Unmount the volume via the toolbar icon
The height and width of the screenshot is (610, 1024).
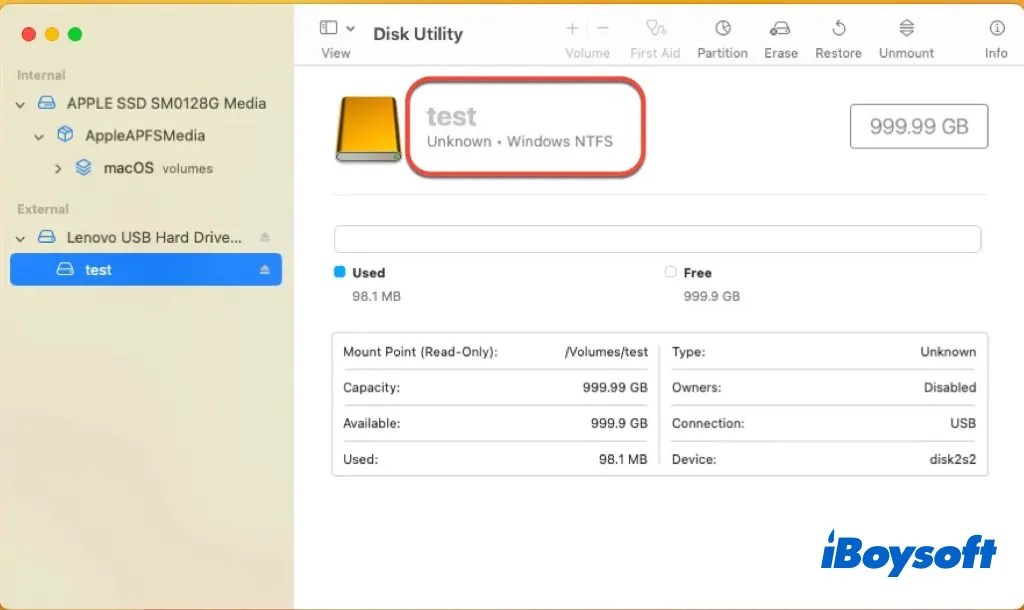pos(906,28)
